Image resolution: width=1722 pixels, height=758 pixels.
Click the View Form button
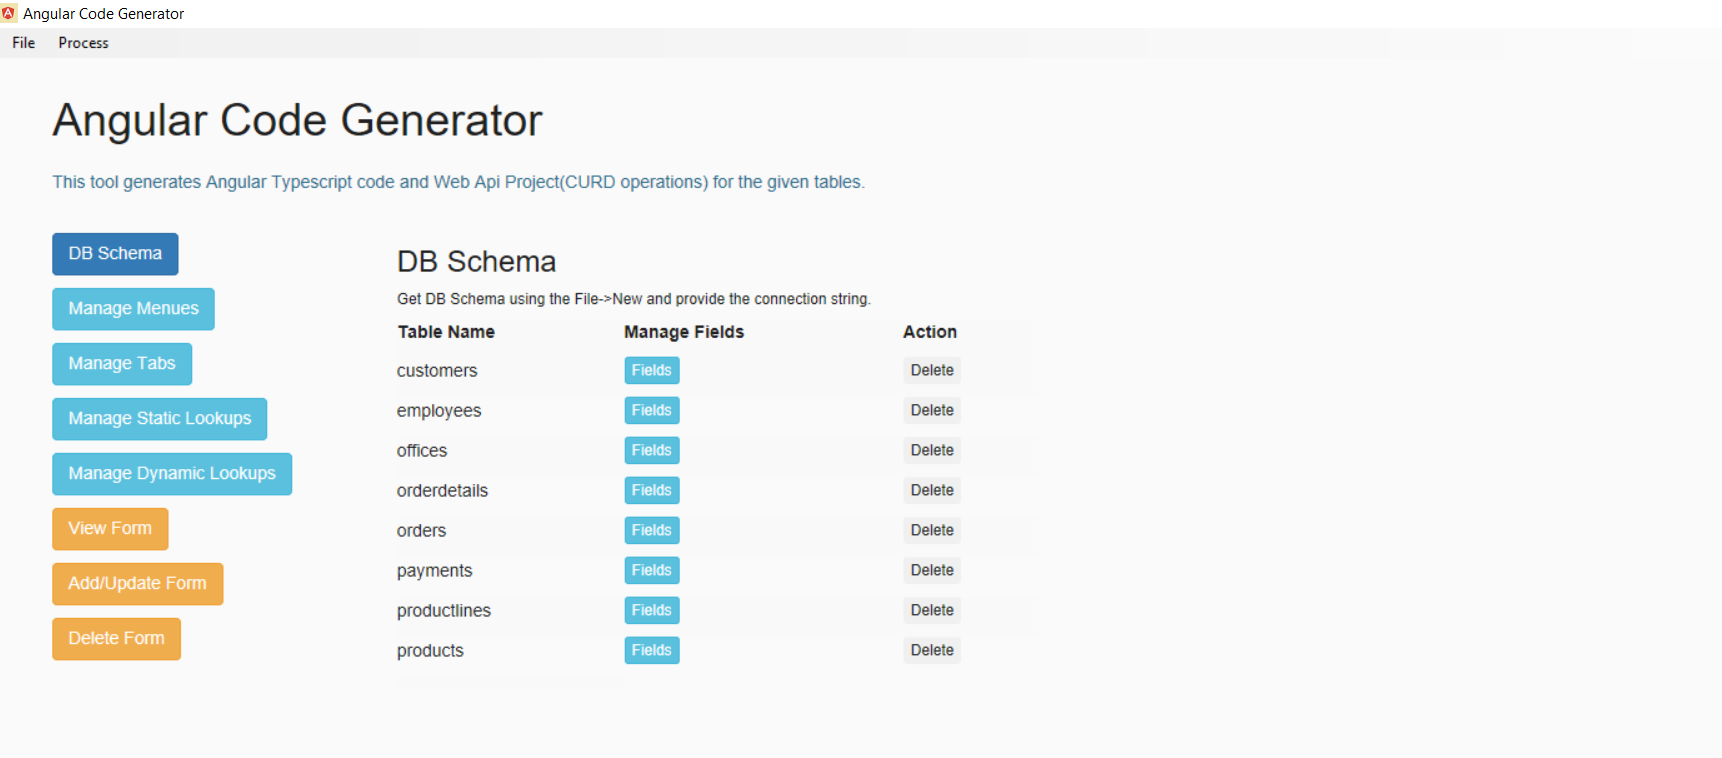(x=110, y=529)
